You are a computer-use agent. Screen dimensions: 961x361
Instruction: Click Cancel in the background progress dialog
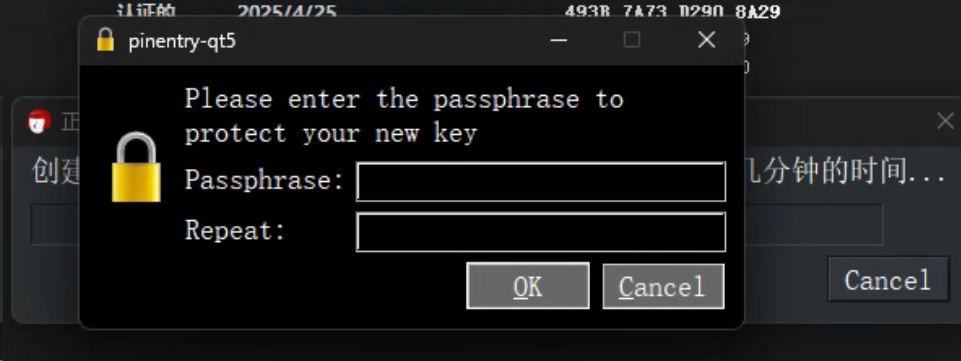888,279
